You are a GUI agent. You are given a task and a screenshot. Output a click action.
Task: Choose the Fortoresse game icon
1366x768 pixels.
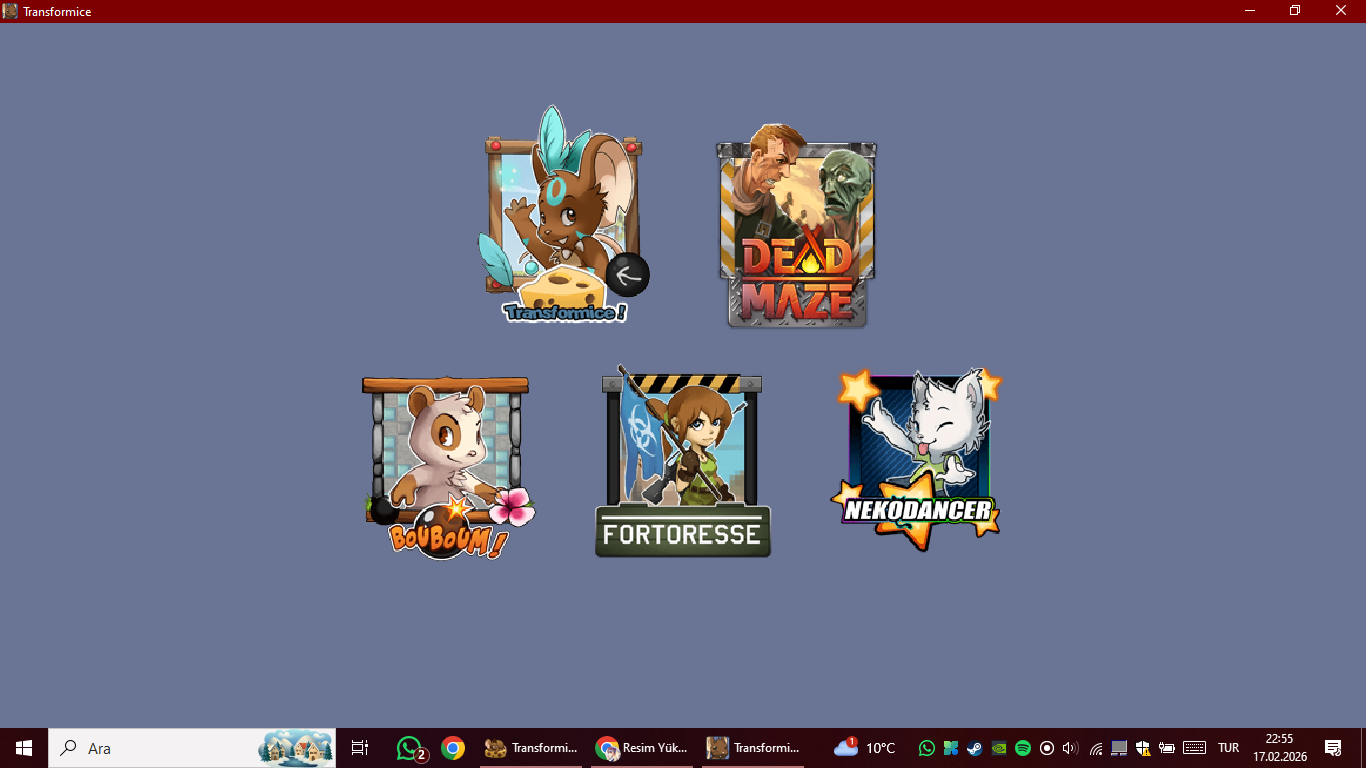click(x=684, y=462)
